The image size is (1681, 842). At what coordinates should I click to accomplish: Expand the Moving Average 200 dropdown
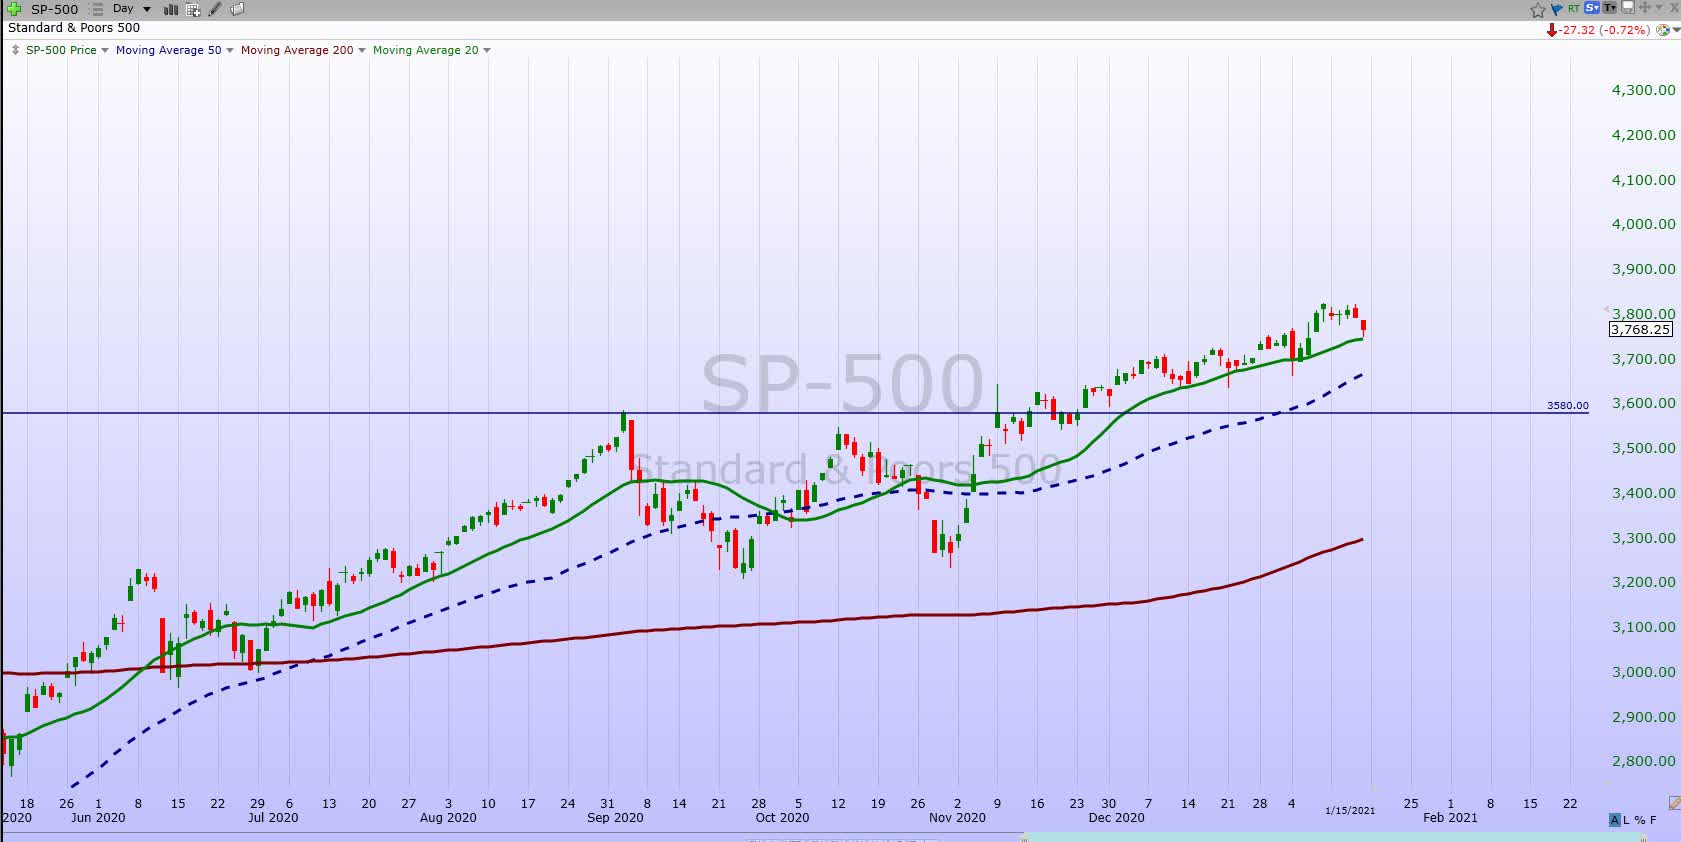(362, 51)
